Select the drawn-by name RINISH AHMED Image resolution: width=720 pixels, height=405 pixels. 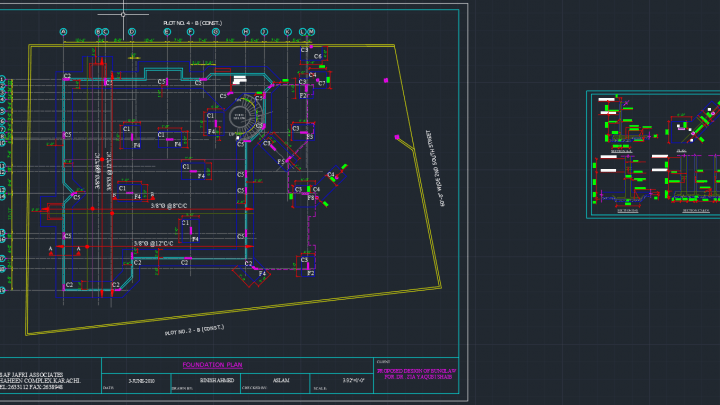click(217, 380)
